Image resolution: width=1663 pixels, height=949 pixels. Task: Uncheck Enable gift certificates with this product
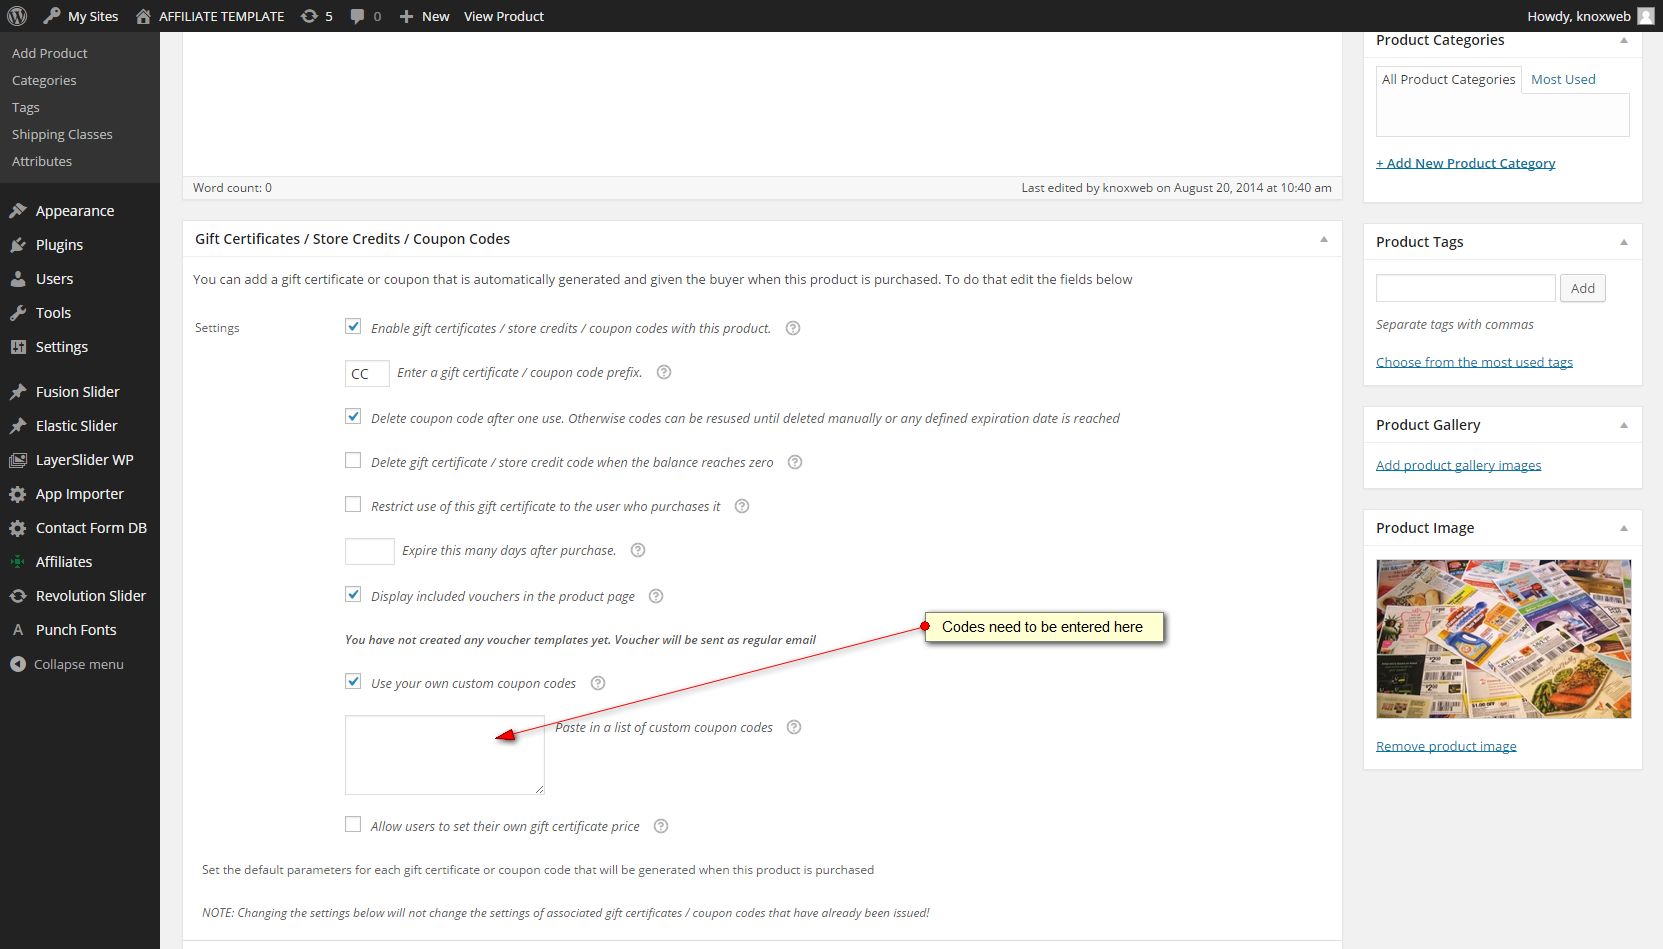click(353, 327)
